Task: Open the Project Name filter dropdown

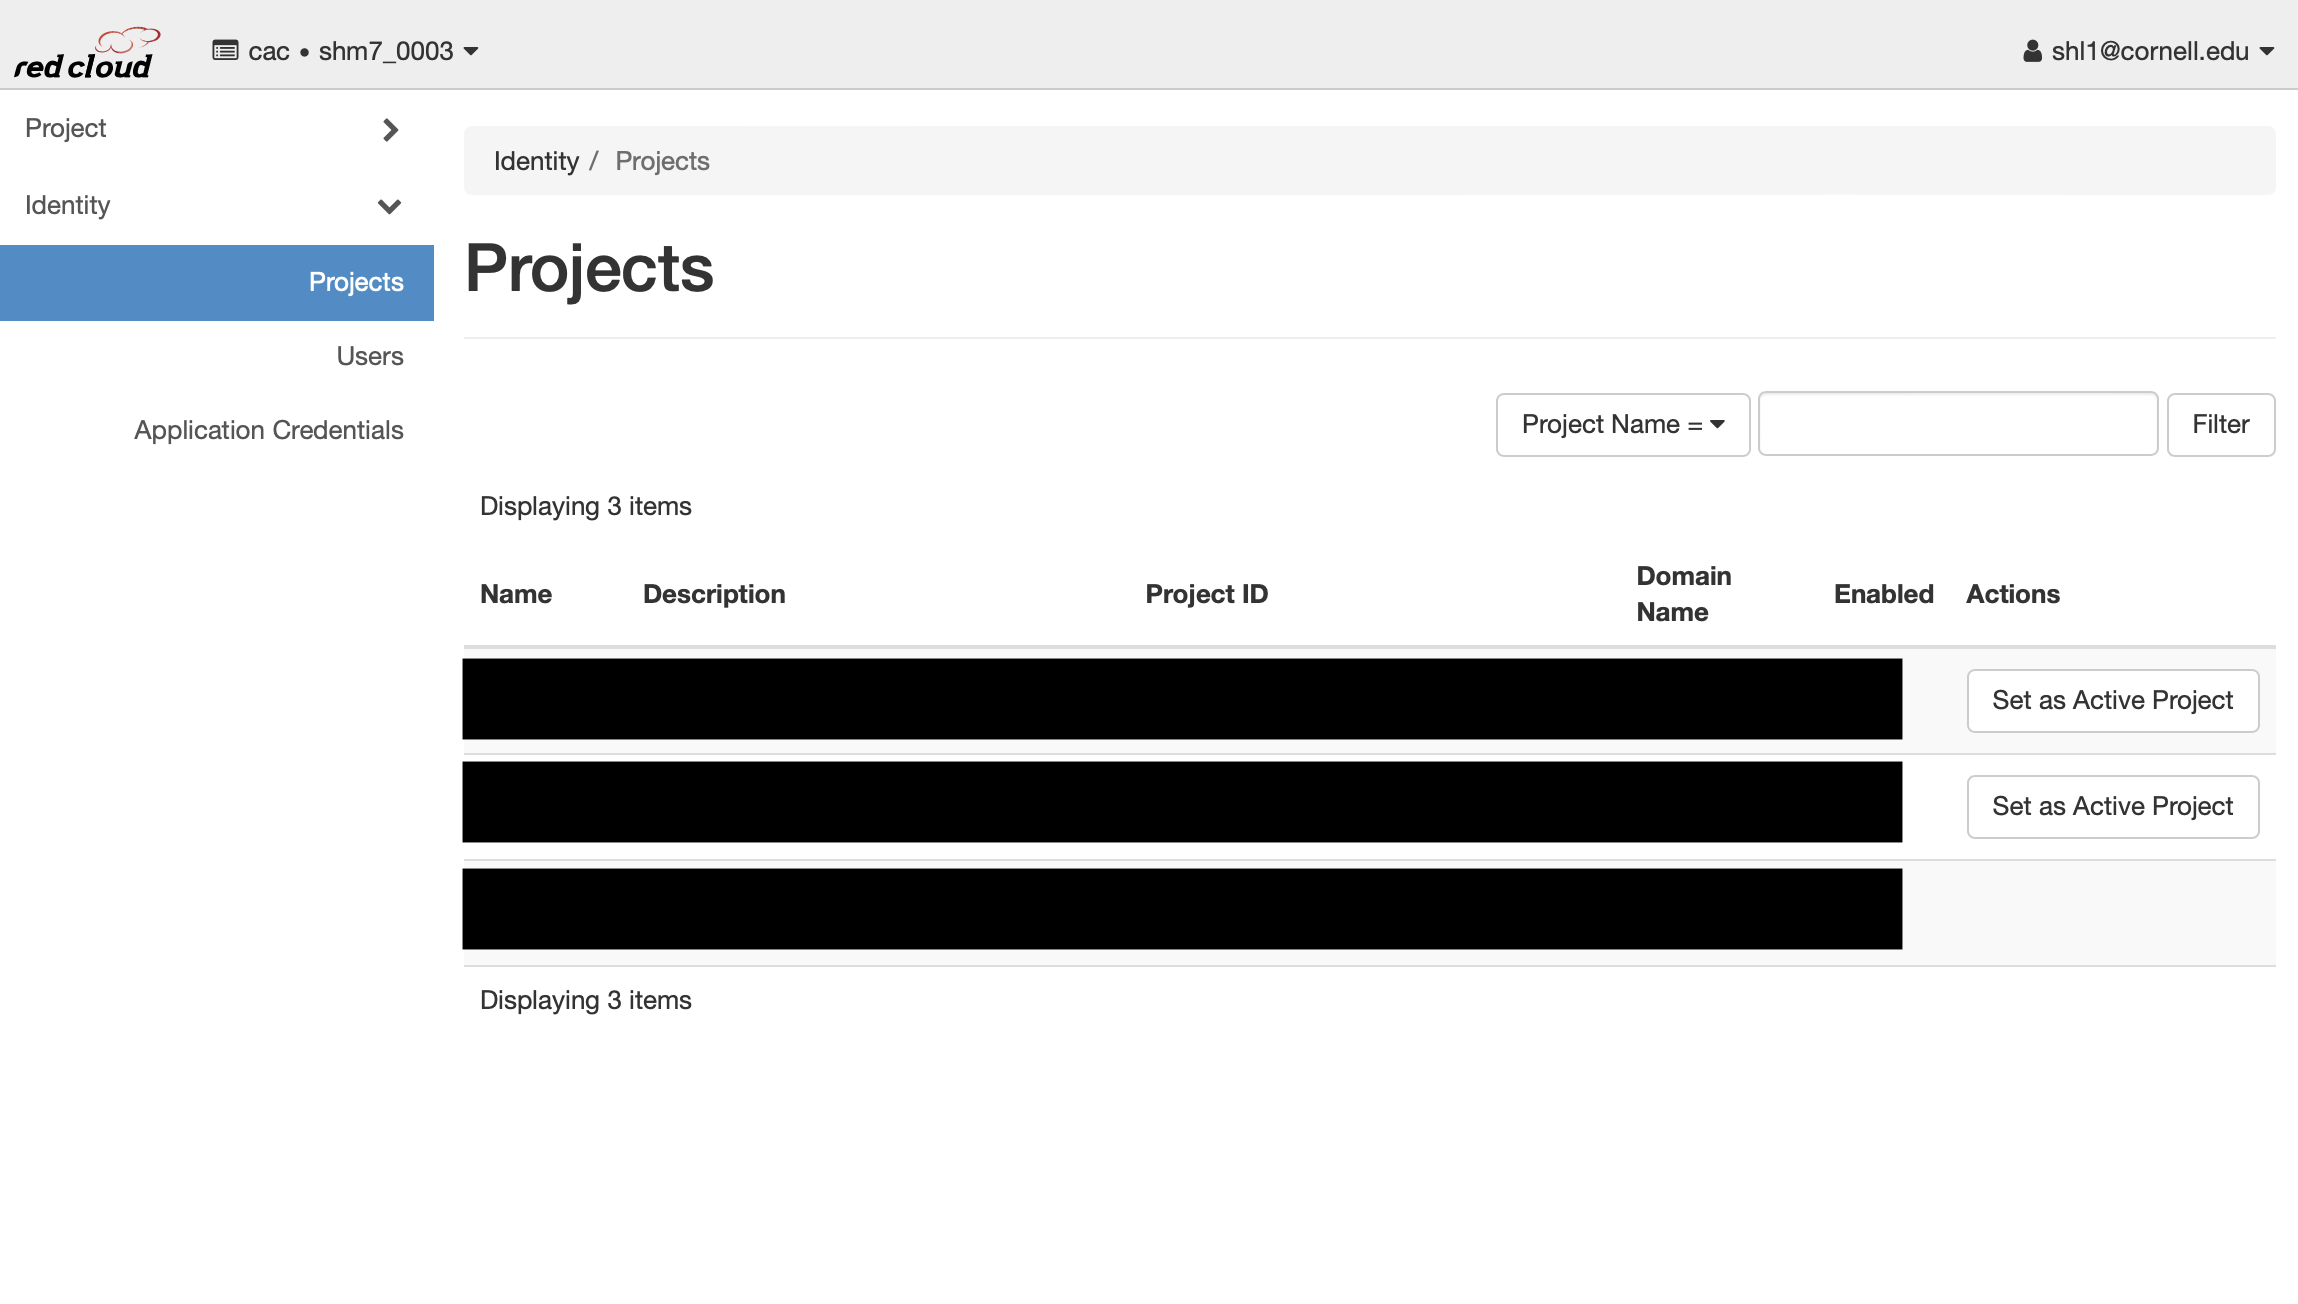Action: click(x=1622, y=423)
